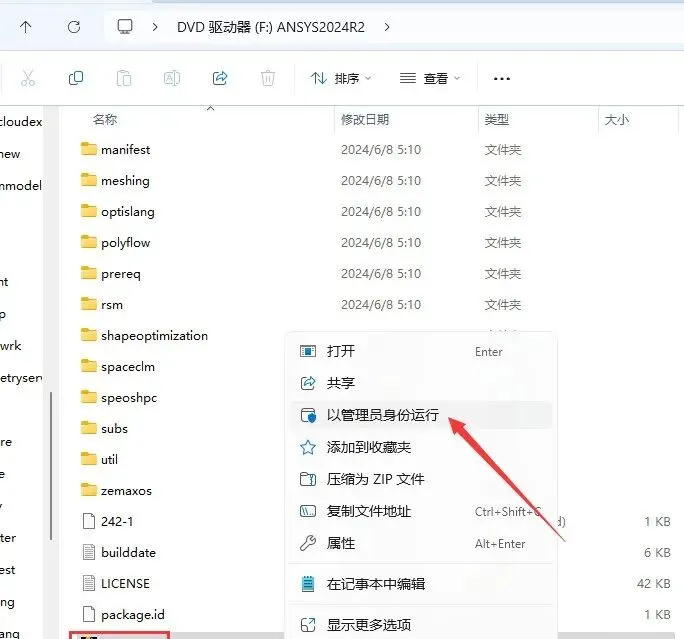Sort by the 类型 column header

pyautogui.click(x=497, y=119)
